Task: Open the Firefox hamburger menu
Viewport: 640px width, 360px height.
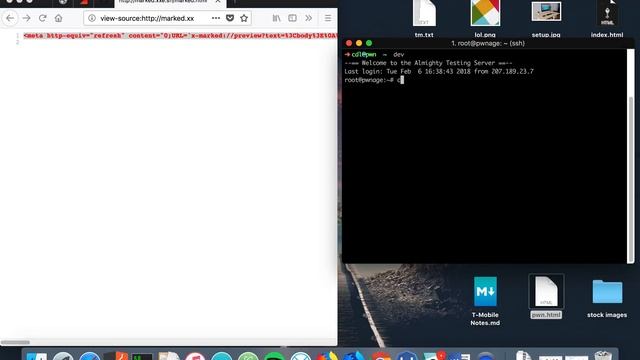Action: [x=328, y=18]
